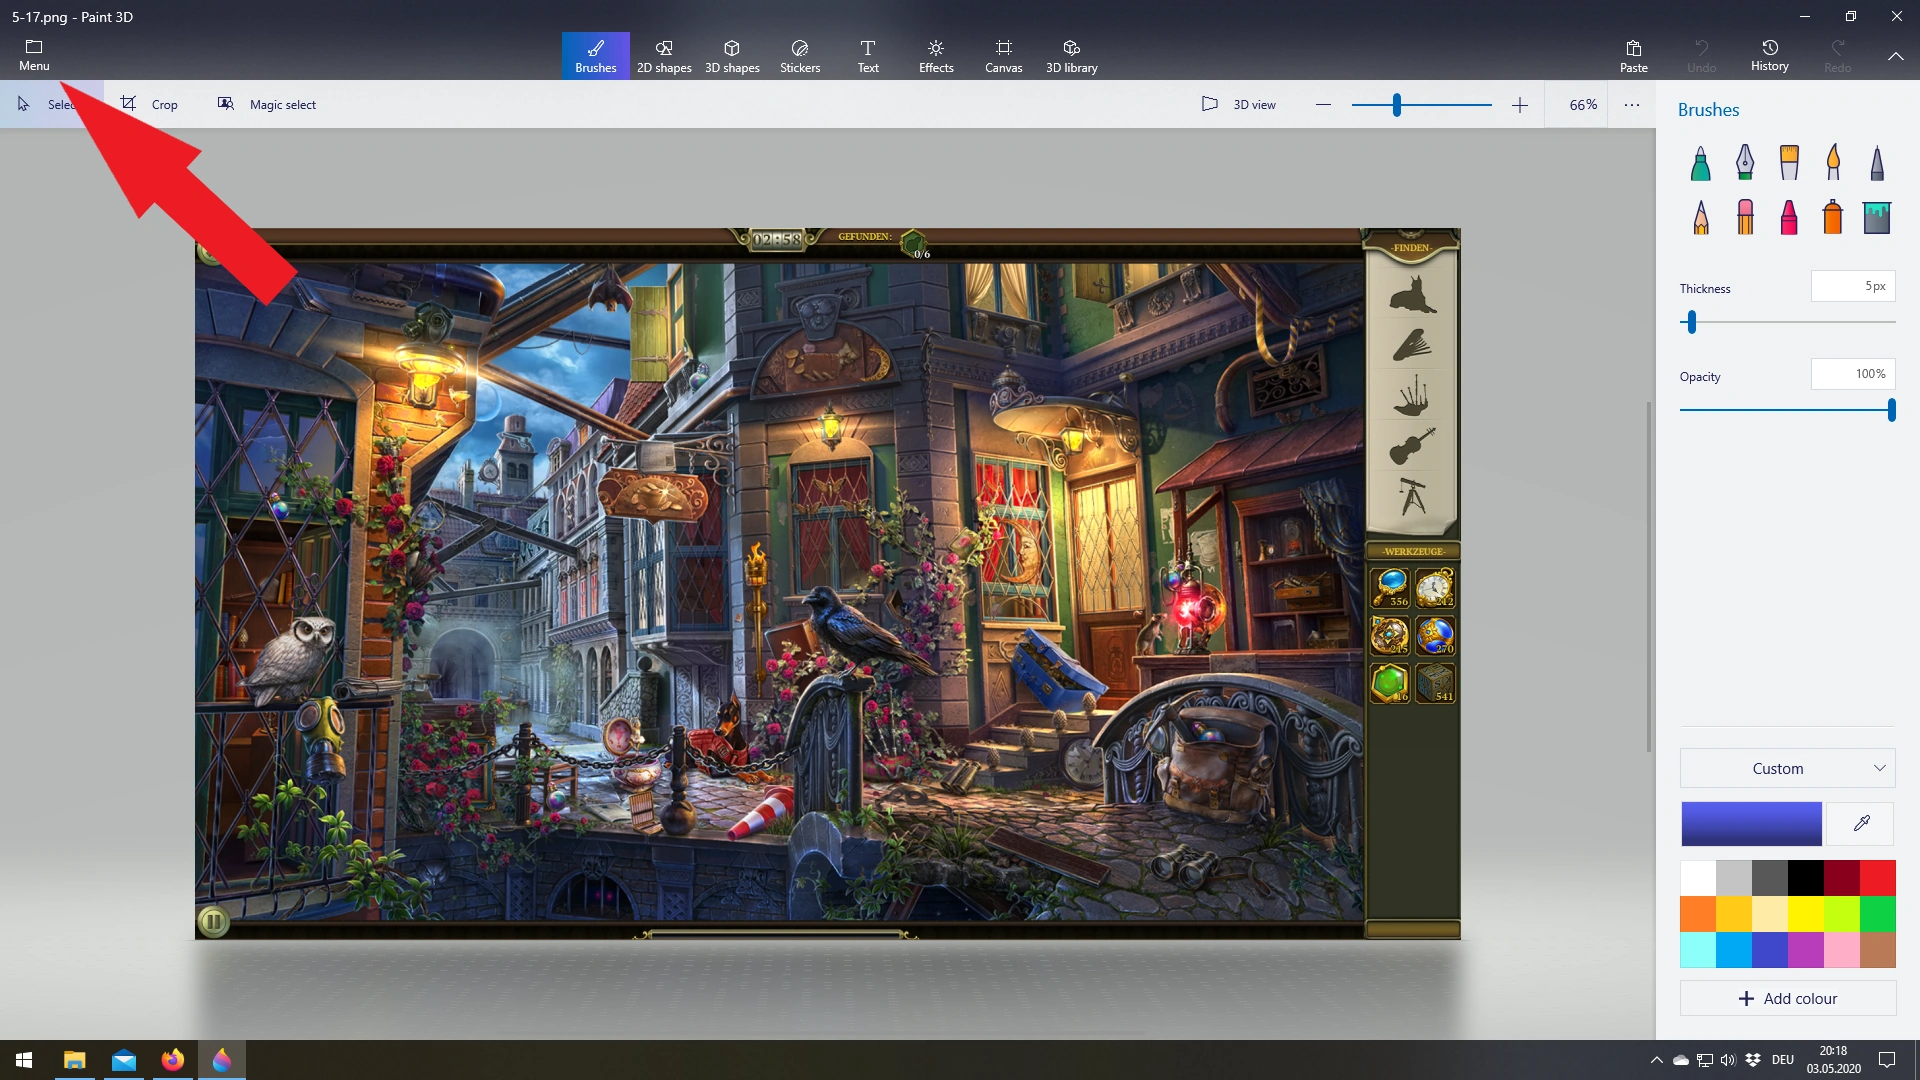The image size is (1920, 1080).
Task: Select the yellow colour swatch
Action: [x=1805, y=913]
